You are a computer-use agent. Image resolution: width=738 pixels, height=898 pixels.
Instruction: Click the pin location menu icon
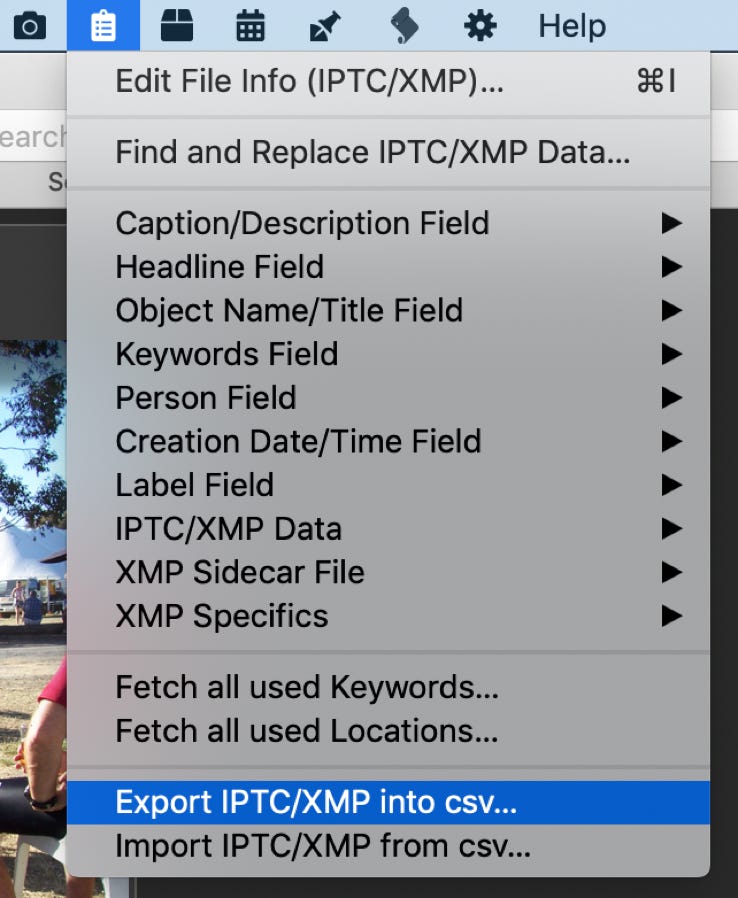click(326, 27)
